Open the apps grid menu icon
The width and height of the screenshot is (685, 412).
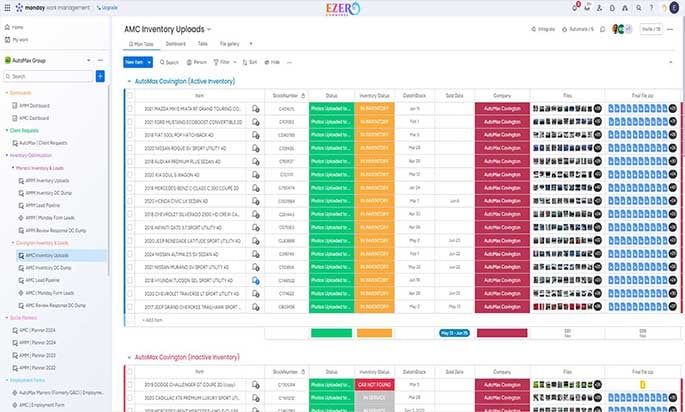click(7, 7)
